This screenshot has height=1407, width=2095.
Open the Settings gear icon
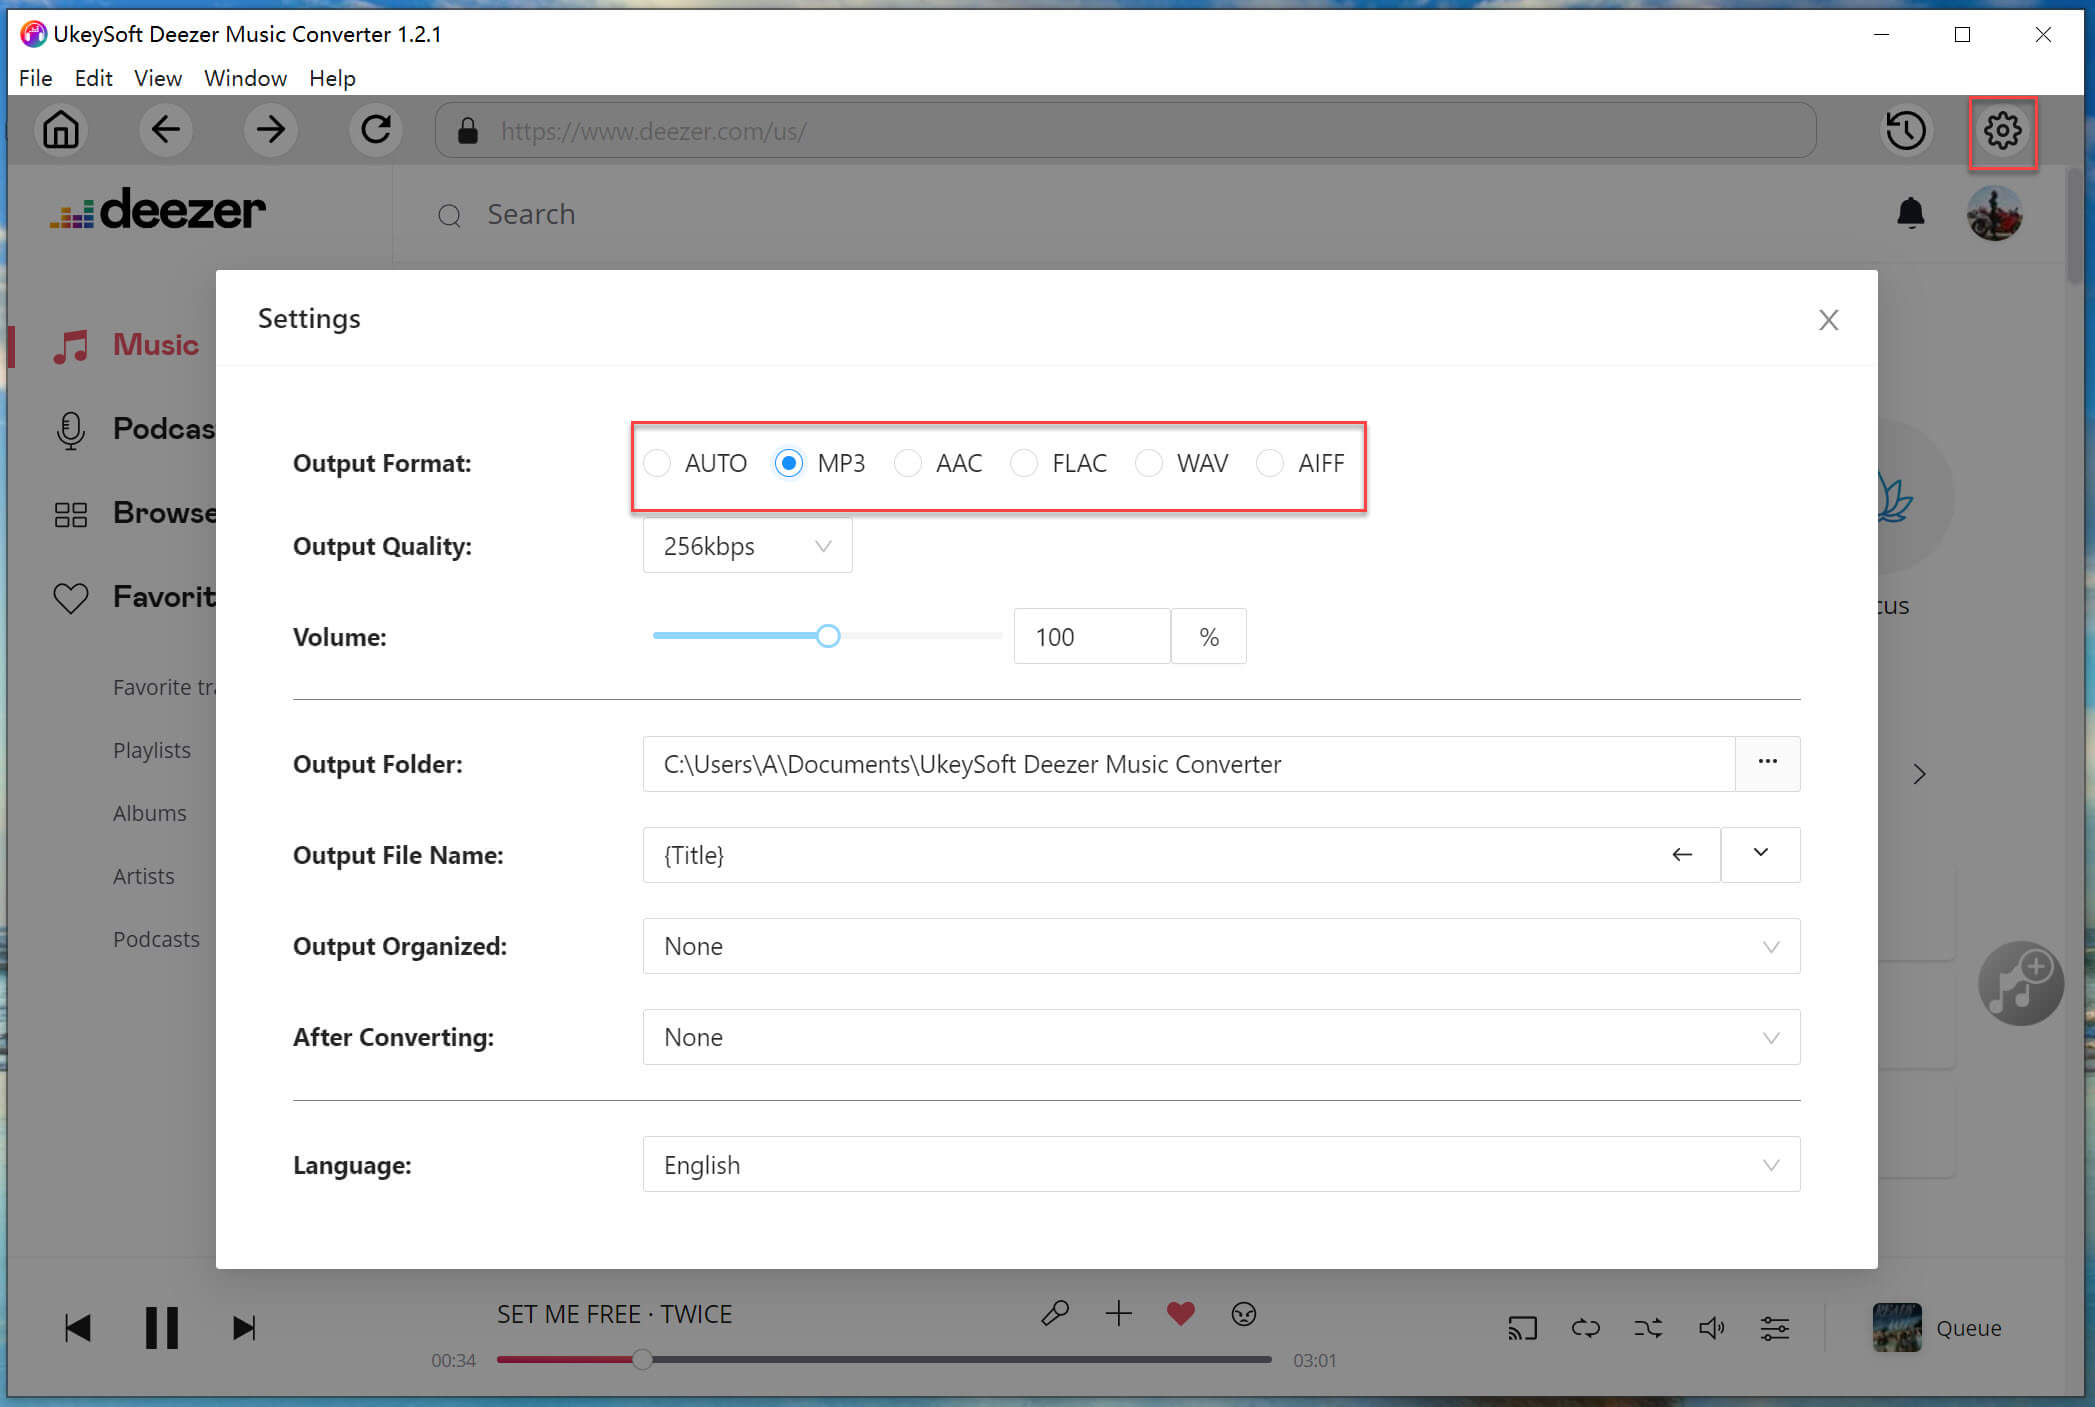[2002, 130]
